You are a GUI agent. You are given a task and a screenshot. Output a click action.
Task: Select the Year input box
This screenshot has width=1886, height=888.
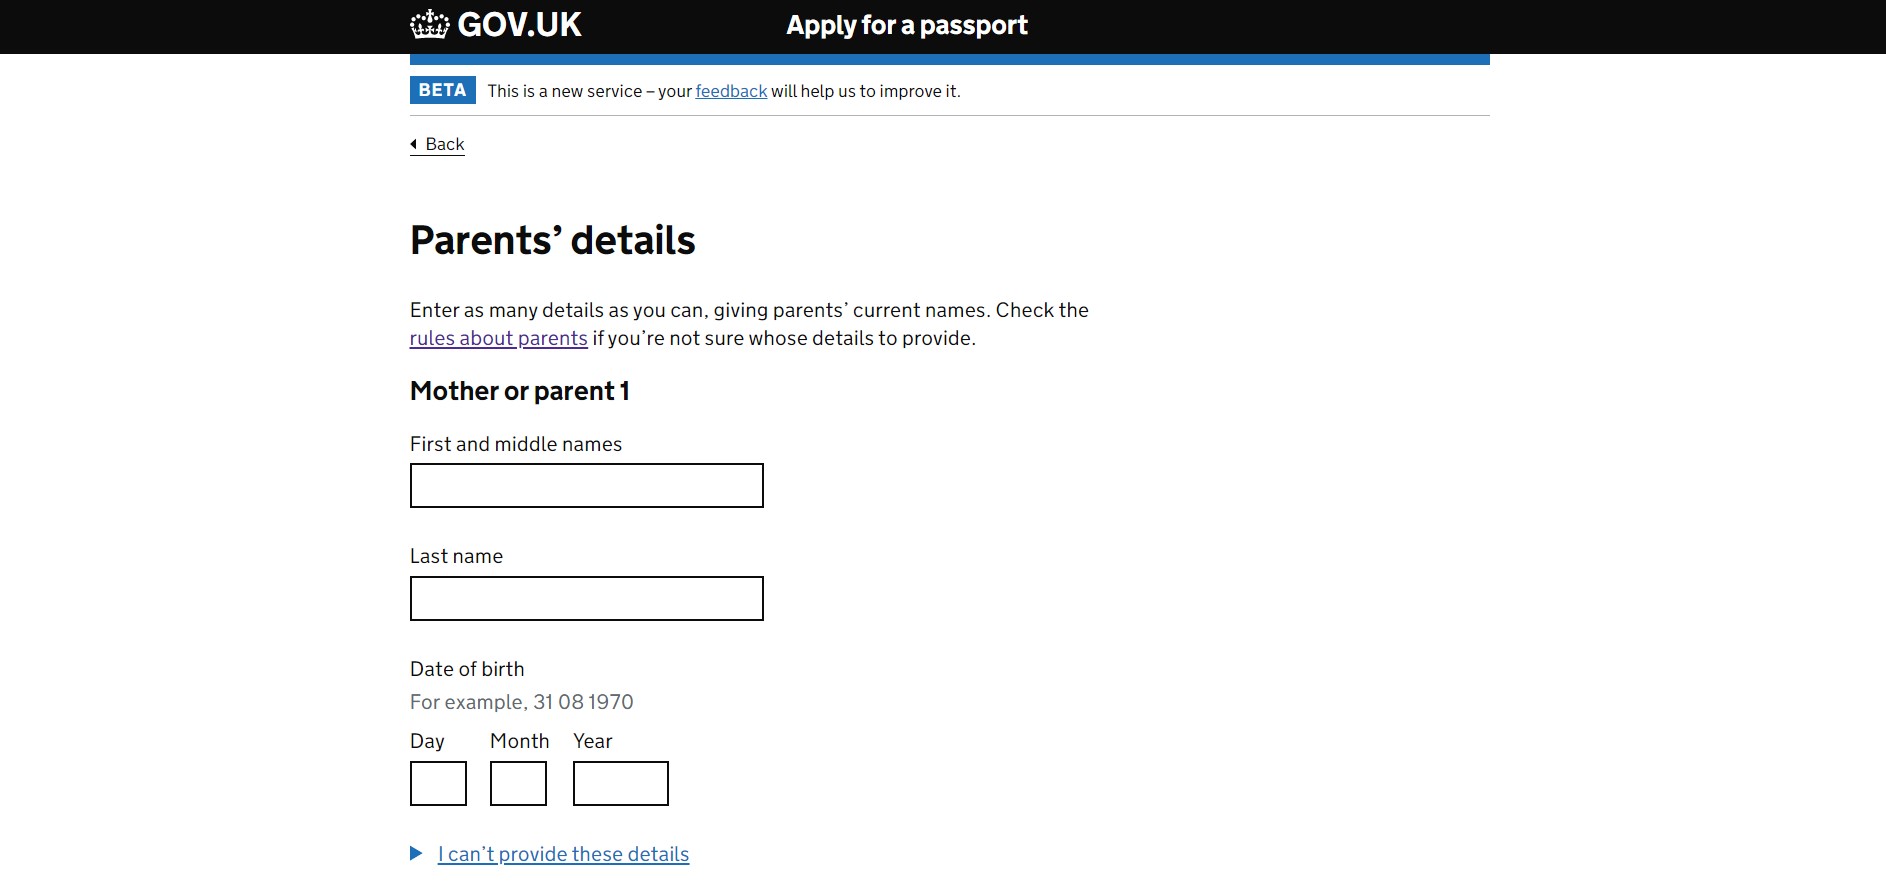point(620,783)
